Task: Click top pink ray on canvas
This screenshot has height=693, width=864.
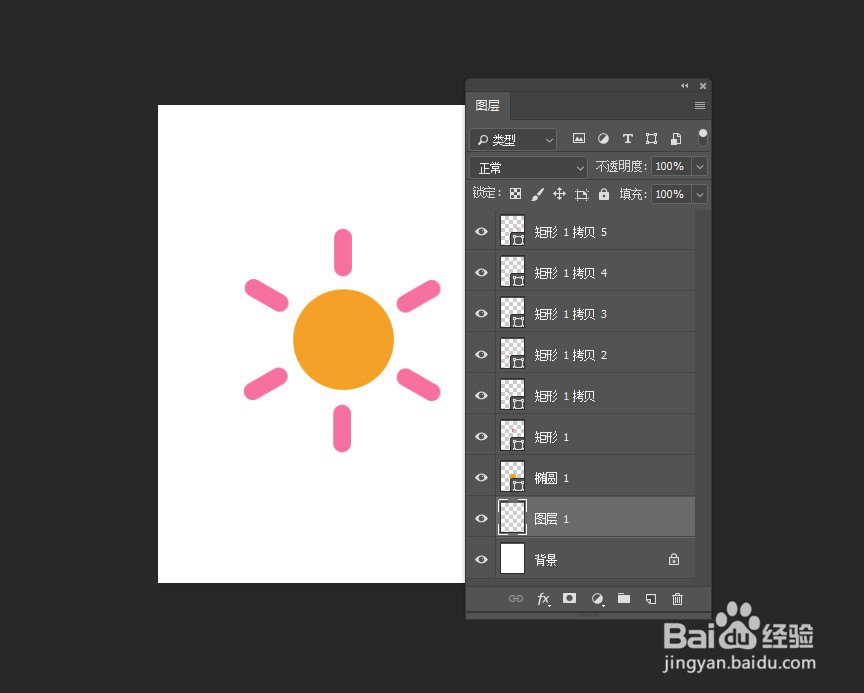Action: point(343,252)
